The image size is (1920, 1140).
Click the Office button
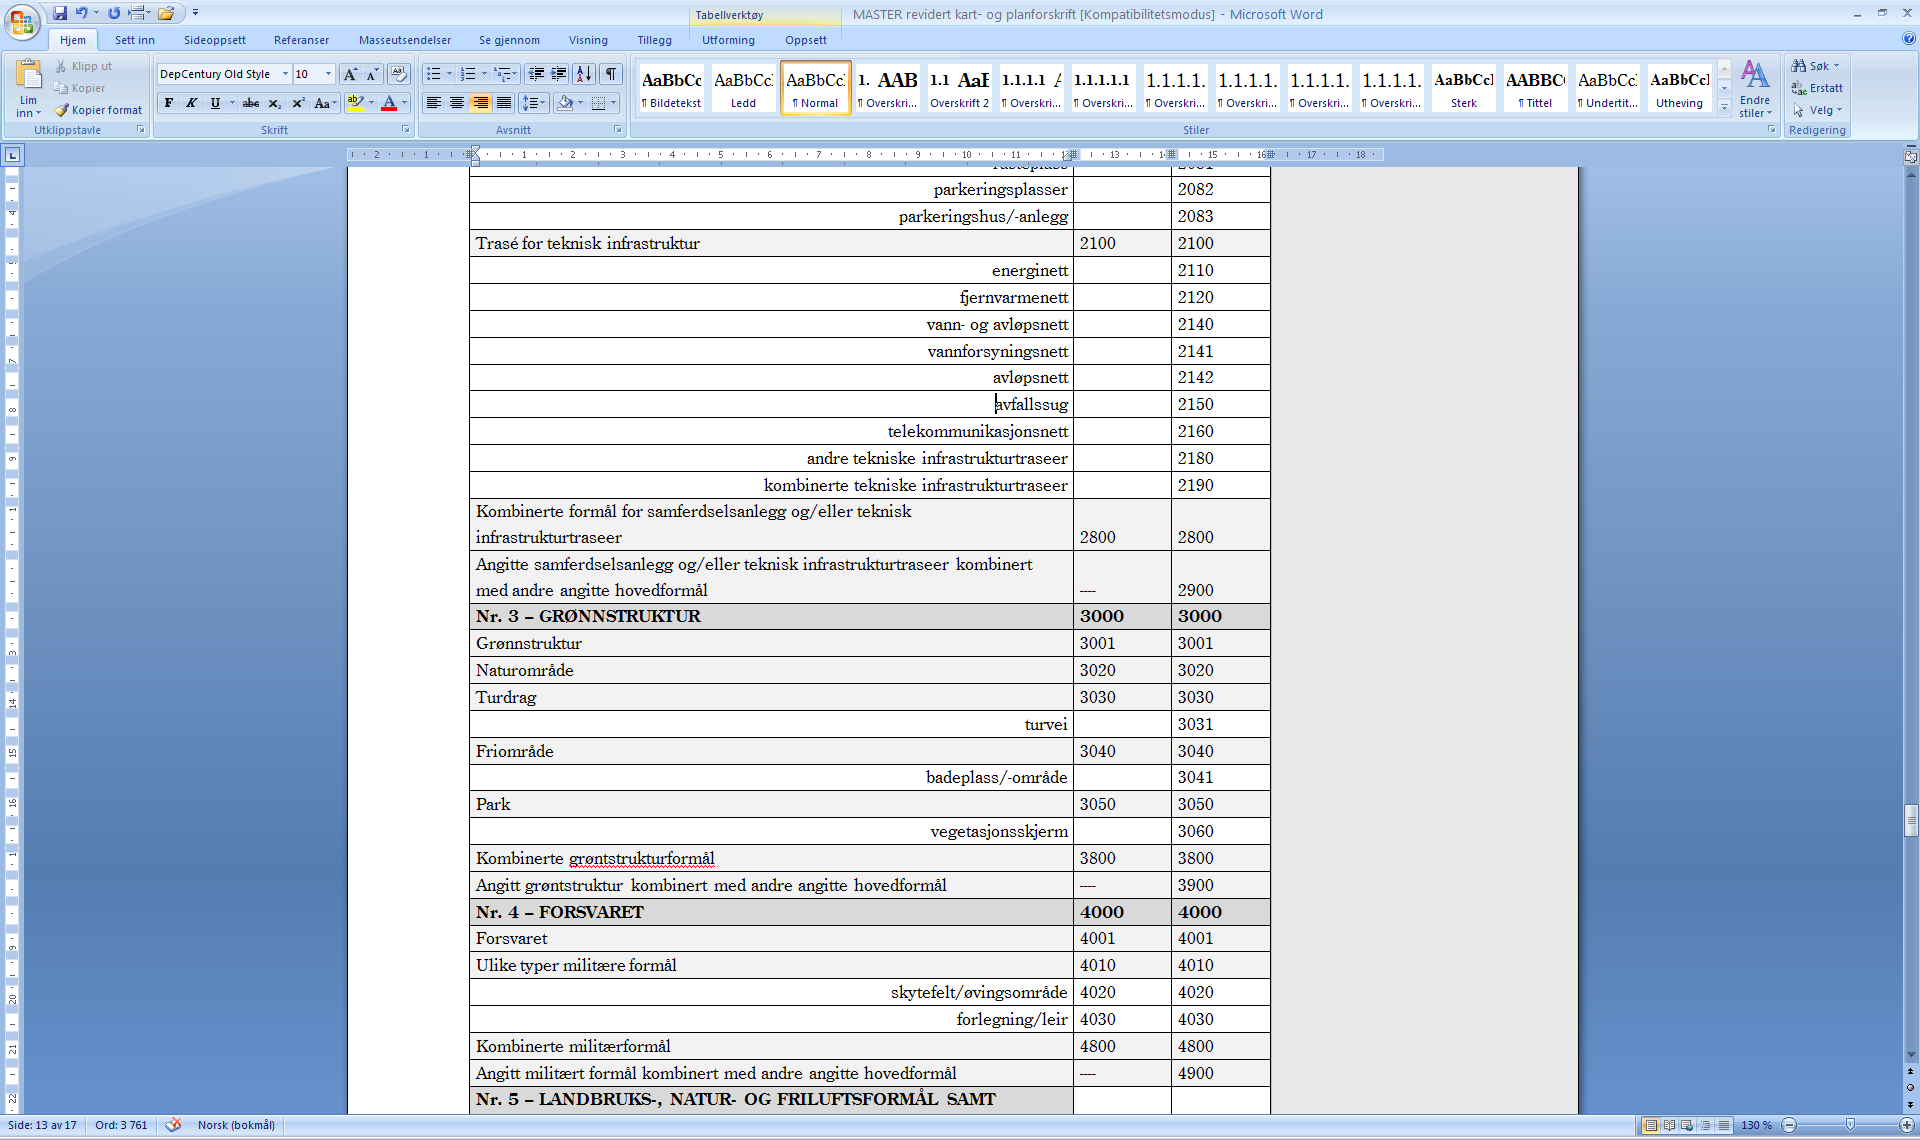[22, 22]
